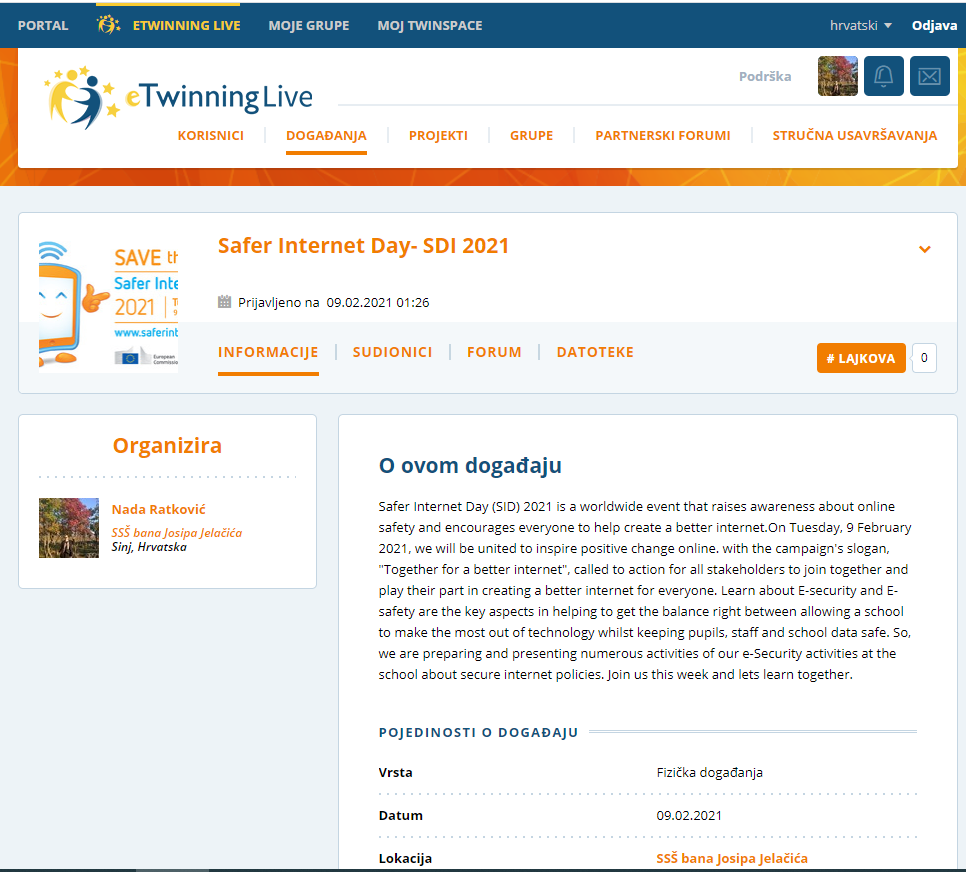
Task: Open MOJ TWINSPACE in the top bar
Action: (429, 25)
